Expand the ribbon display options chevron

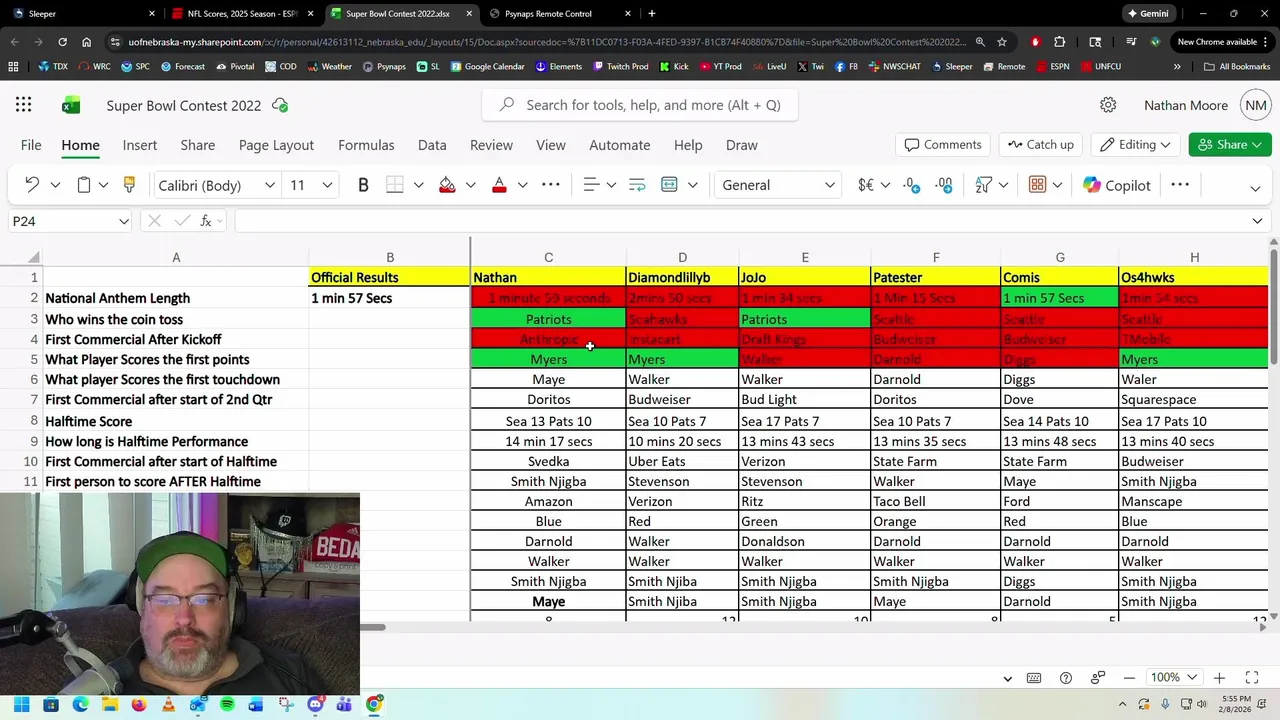(1255, 188)
